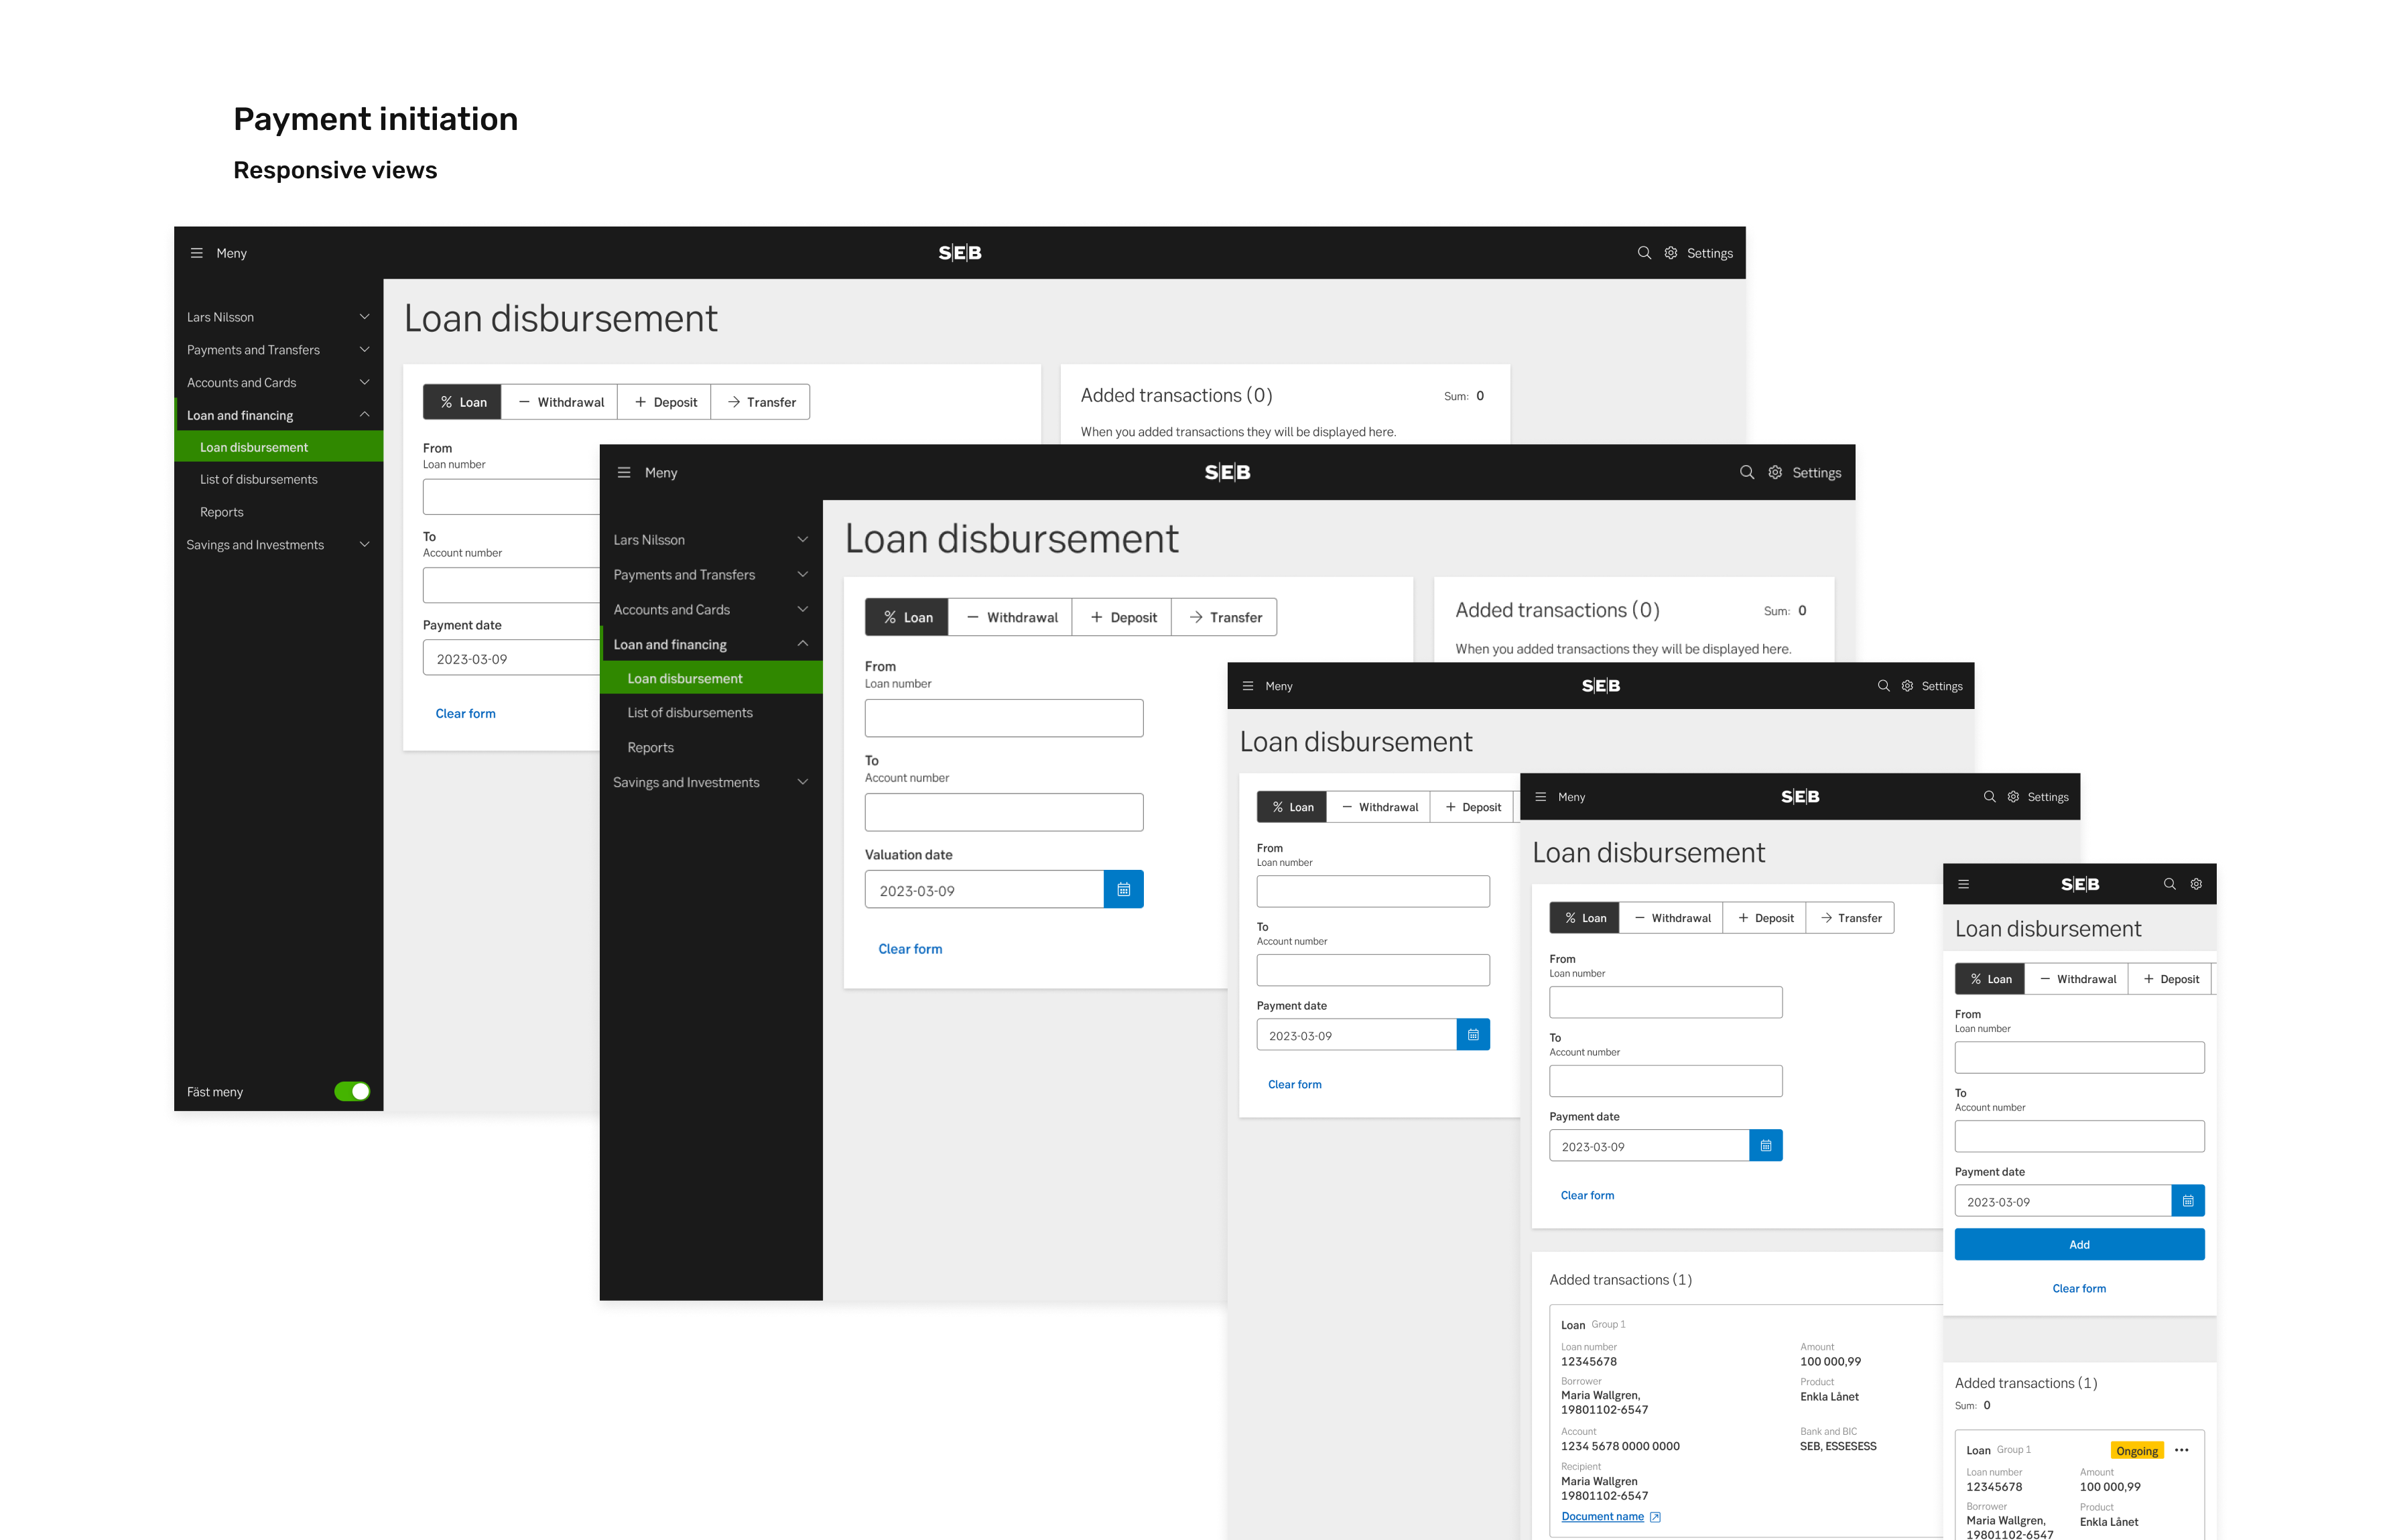Open the external link icon beside Document name
The width and height of the screenshot is (2391, 1540).
(1655, 1517)
